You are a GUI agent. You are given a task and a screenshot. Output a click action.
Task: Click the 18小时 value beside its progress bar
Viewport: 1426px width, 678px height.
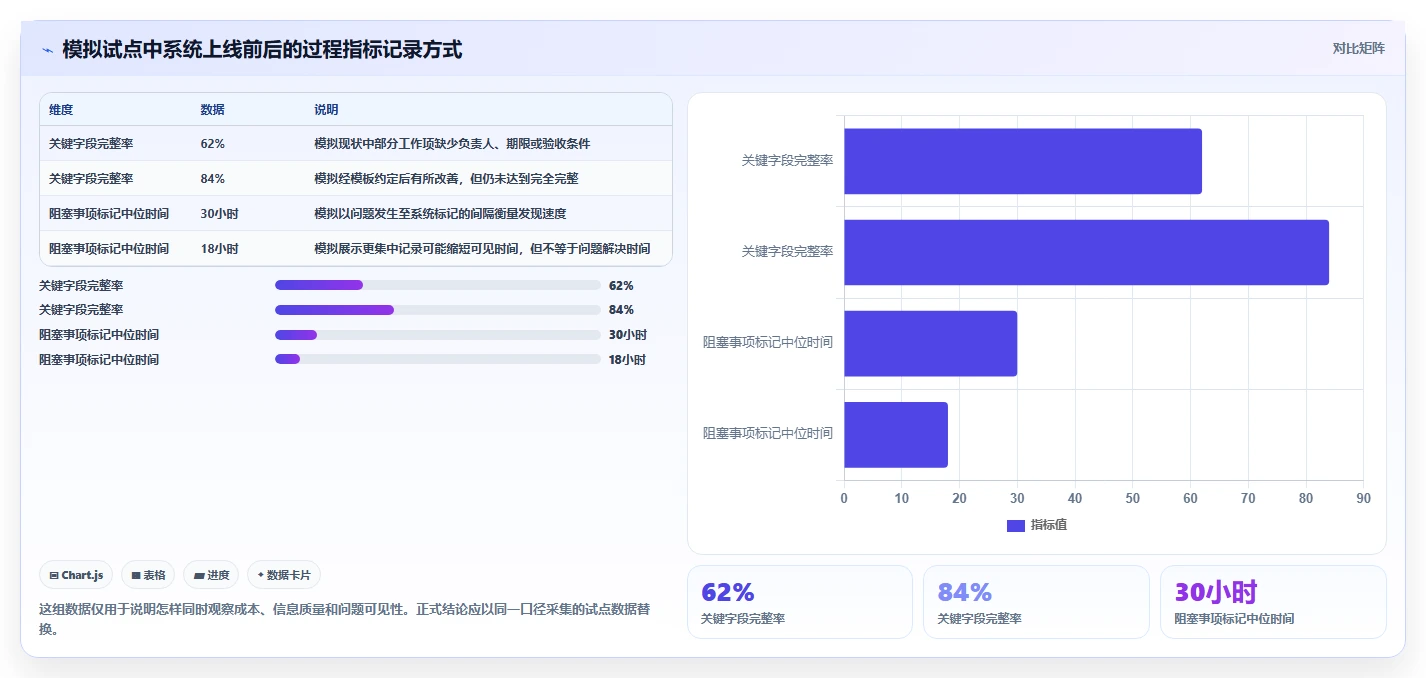[627, 359]
